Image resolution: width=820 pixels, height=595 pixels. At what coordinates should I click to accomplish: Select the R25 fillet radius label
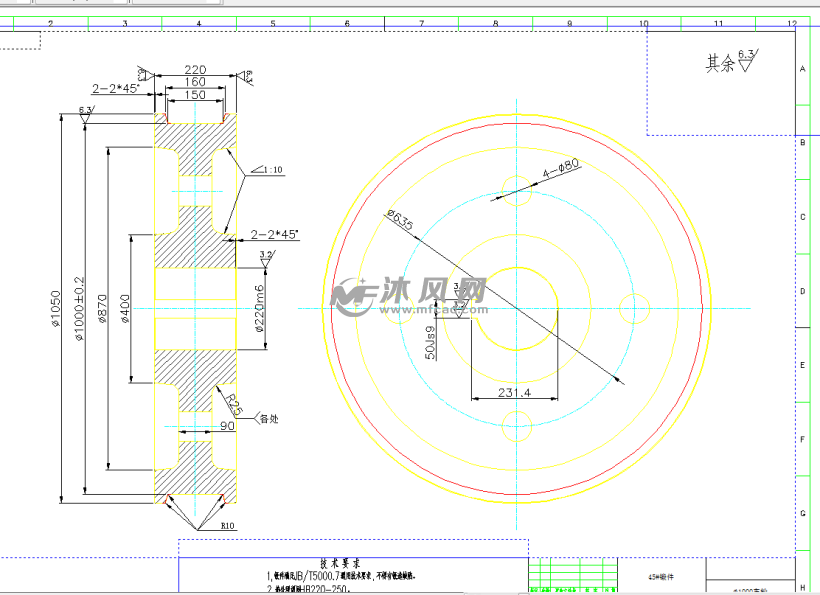[233, 405]
